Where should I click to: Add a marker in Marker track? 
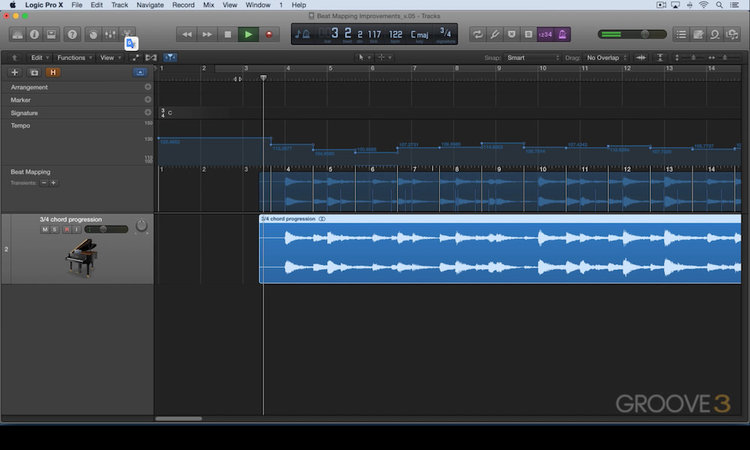pyautogui.click(x=148, y=99)
